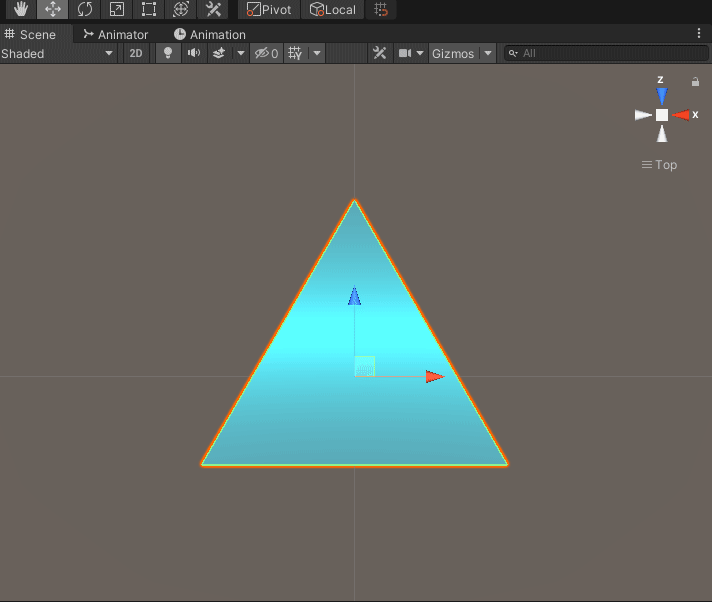This screenshot has width=712, height=602.
Task: Click the bottom white gizmo cone
Action: [x=662, y=133]
